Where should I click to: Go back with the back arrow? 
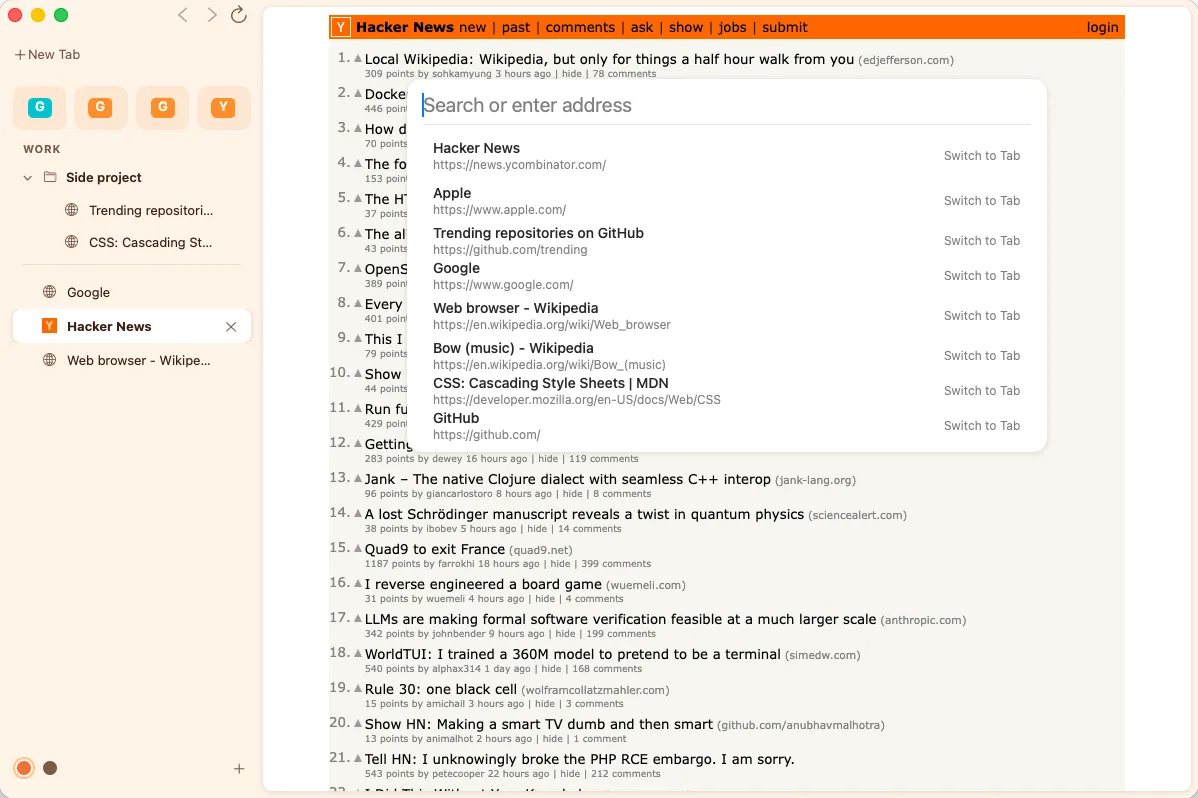click(x=183, y=15)
